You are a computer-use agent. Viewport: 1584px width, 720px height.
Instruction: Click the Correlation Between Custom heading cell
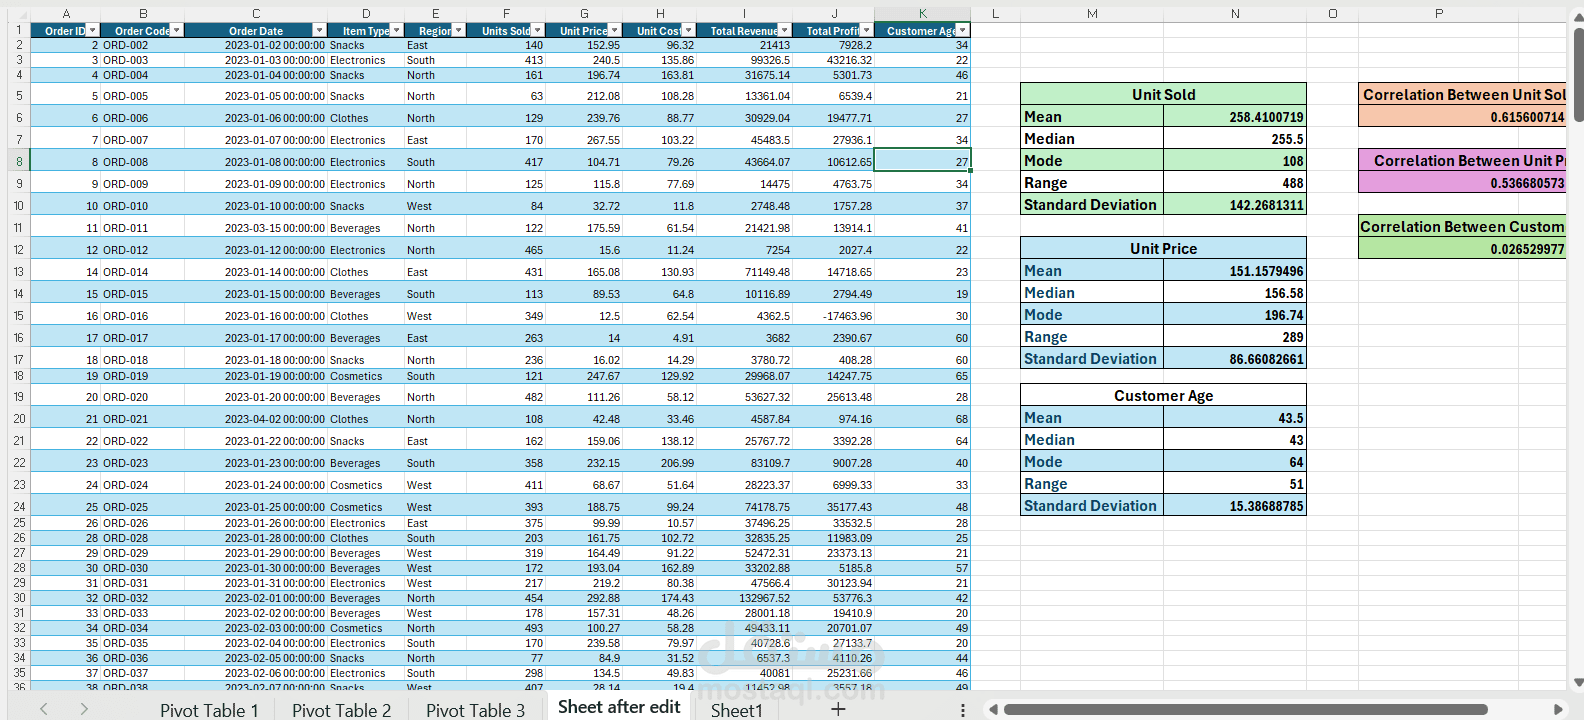(1462, 226)
